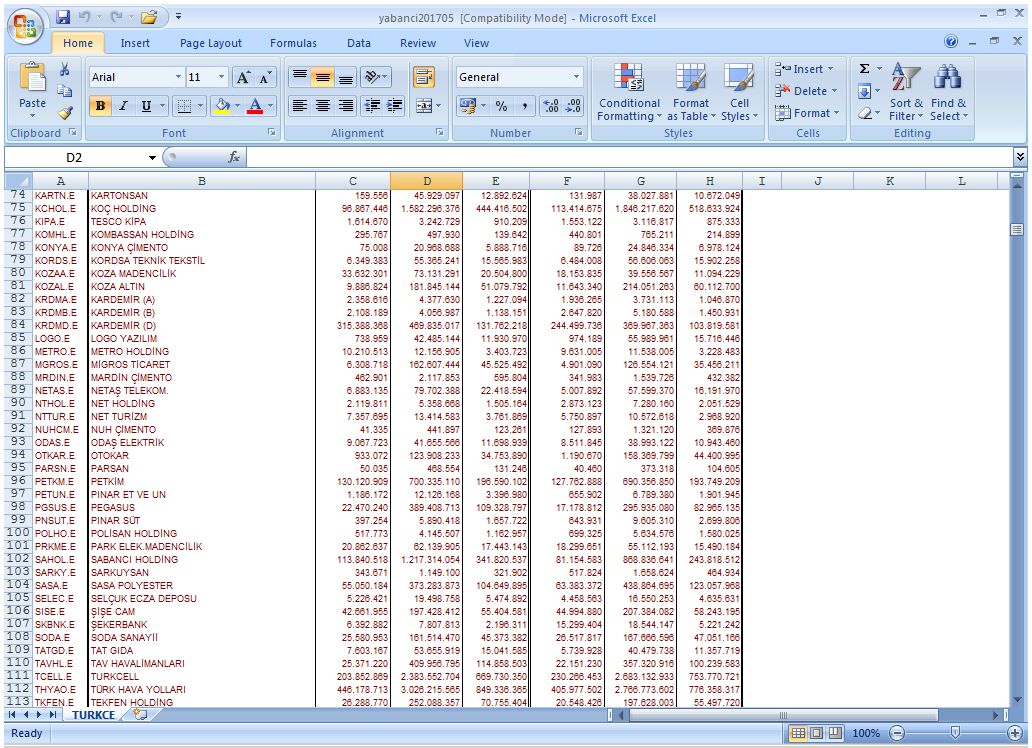Click the Wrap Text icon
1032x748 pixels.
423,77
